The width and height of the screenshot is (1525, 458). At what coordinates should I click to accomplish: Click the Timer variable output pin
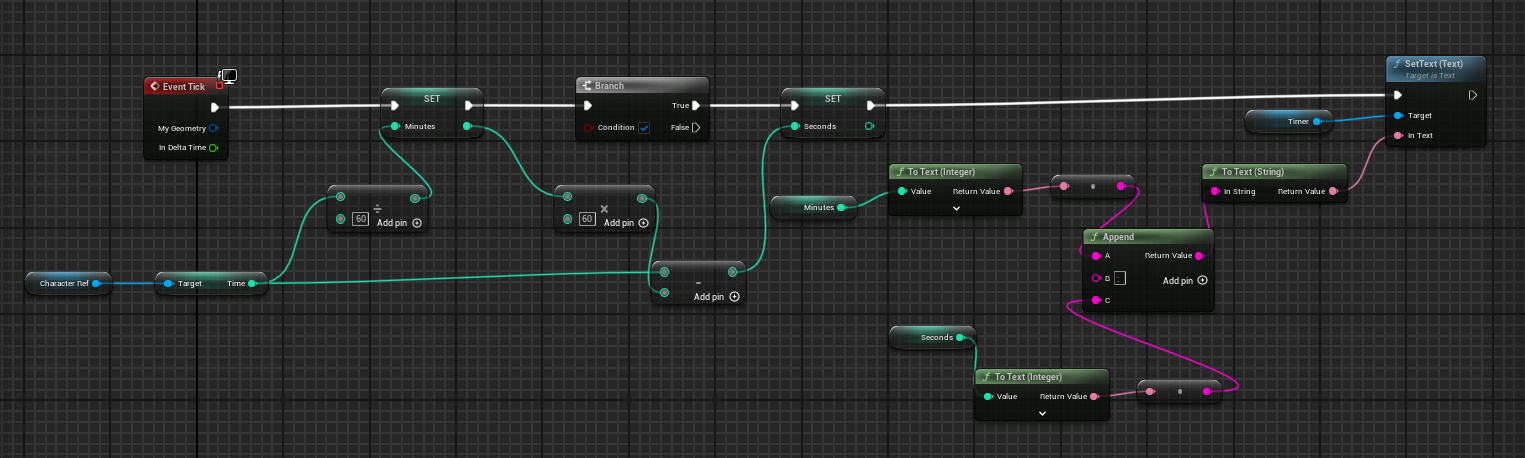click(x=1317, y=122)
